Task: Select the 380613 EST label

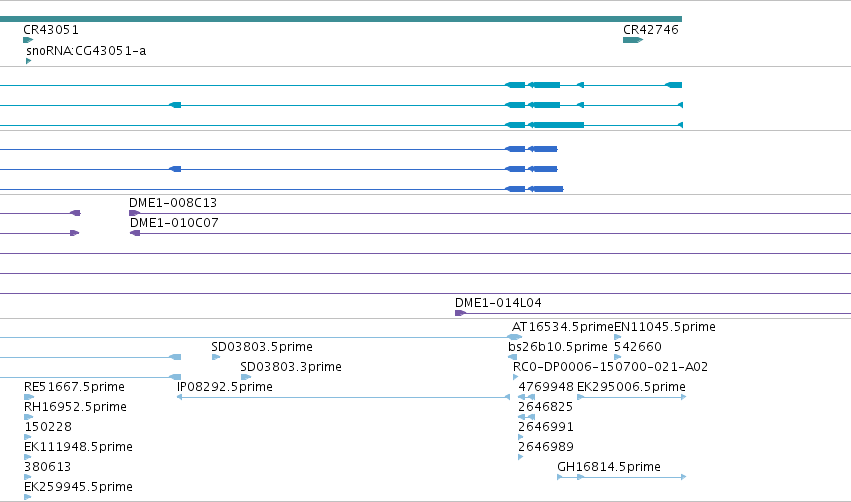Action: coord(48,467)
